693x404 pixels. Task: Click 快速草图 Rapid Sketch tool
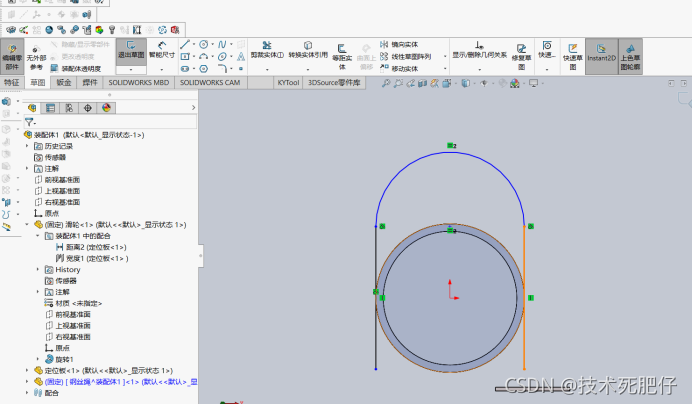573,57
